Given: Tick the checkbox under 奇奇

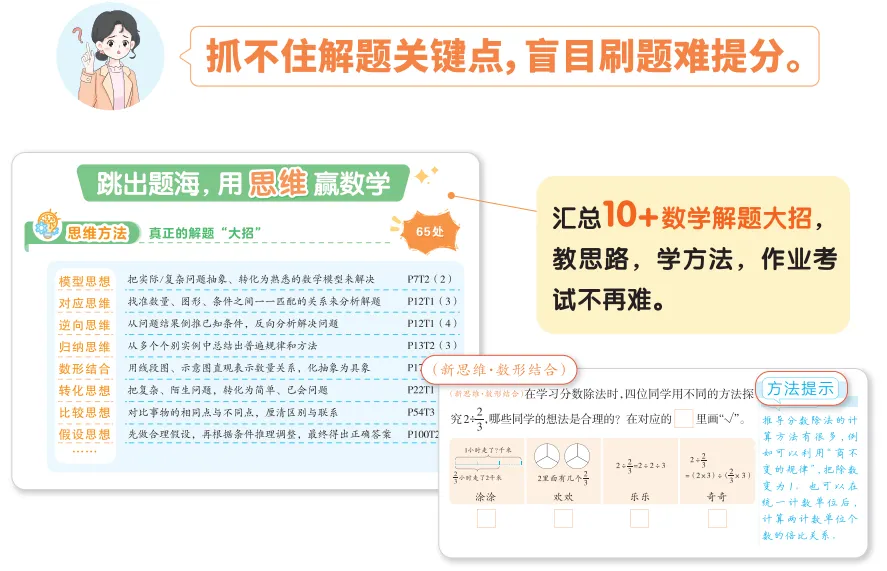Looking at the screenshot, I should [x=717, y=518].
